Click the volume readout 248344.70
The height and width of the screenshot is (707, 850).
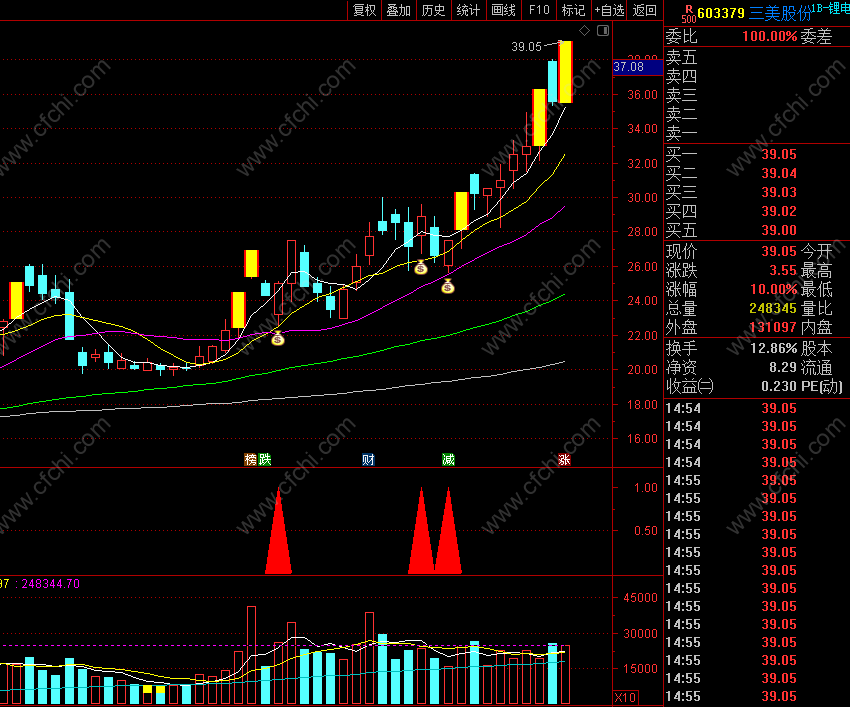pos(50,584)
